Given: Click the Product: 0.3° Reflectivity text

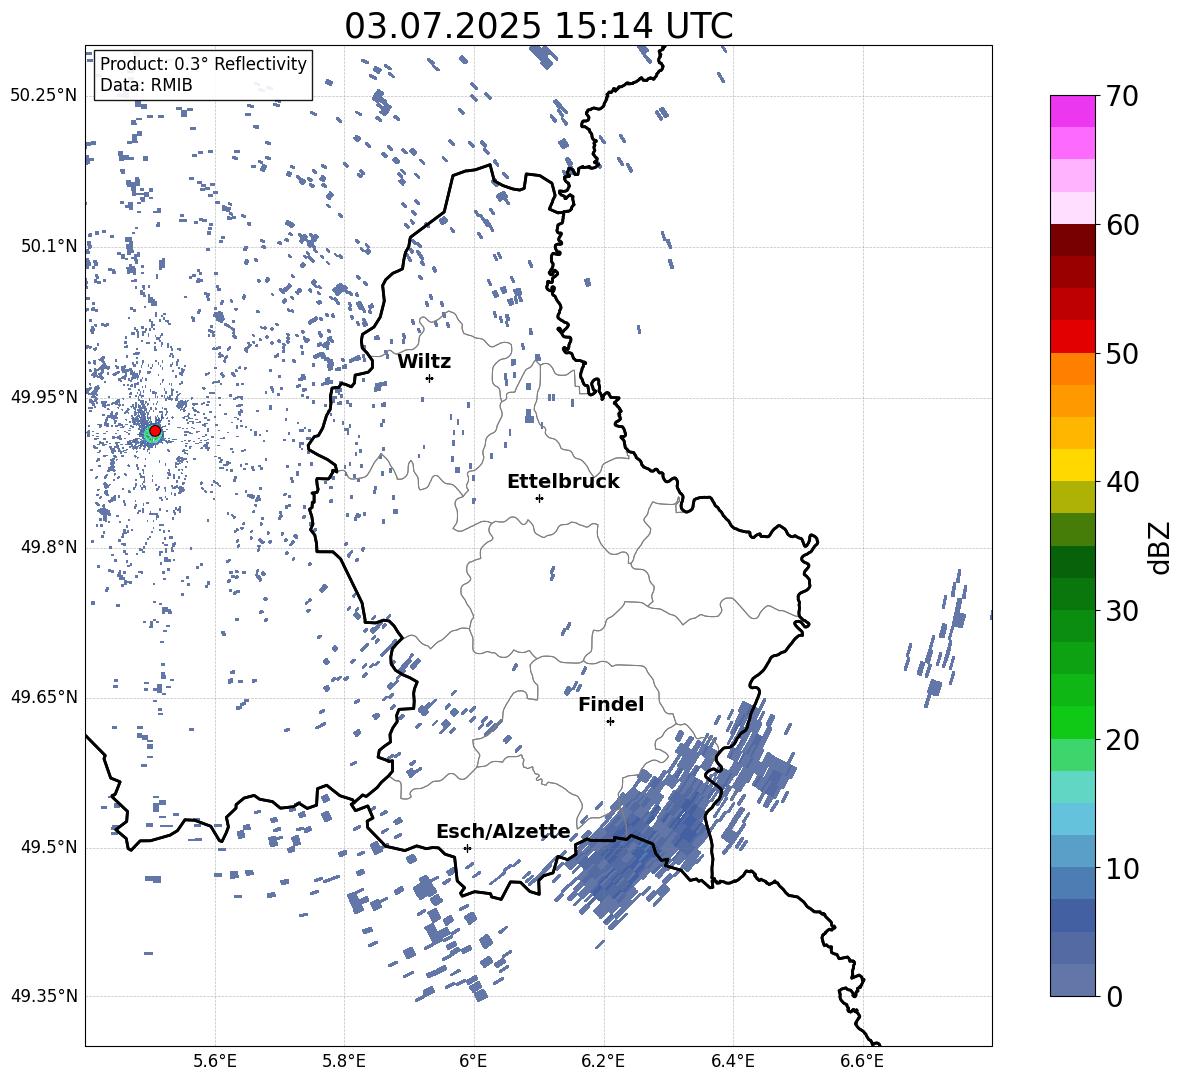Looking at the screenshot, I should tap(203, 63).
